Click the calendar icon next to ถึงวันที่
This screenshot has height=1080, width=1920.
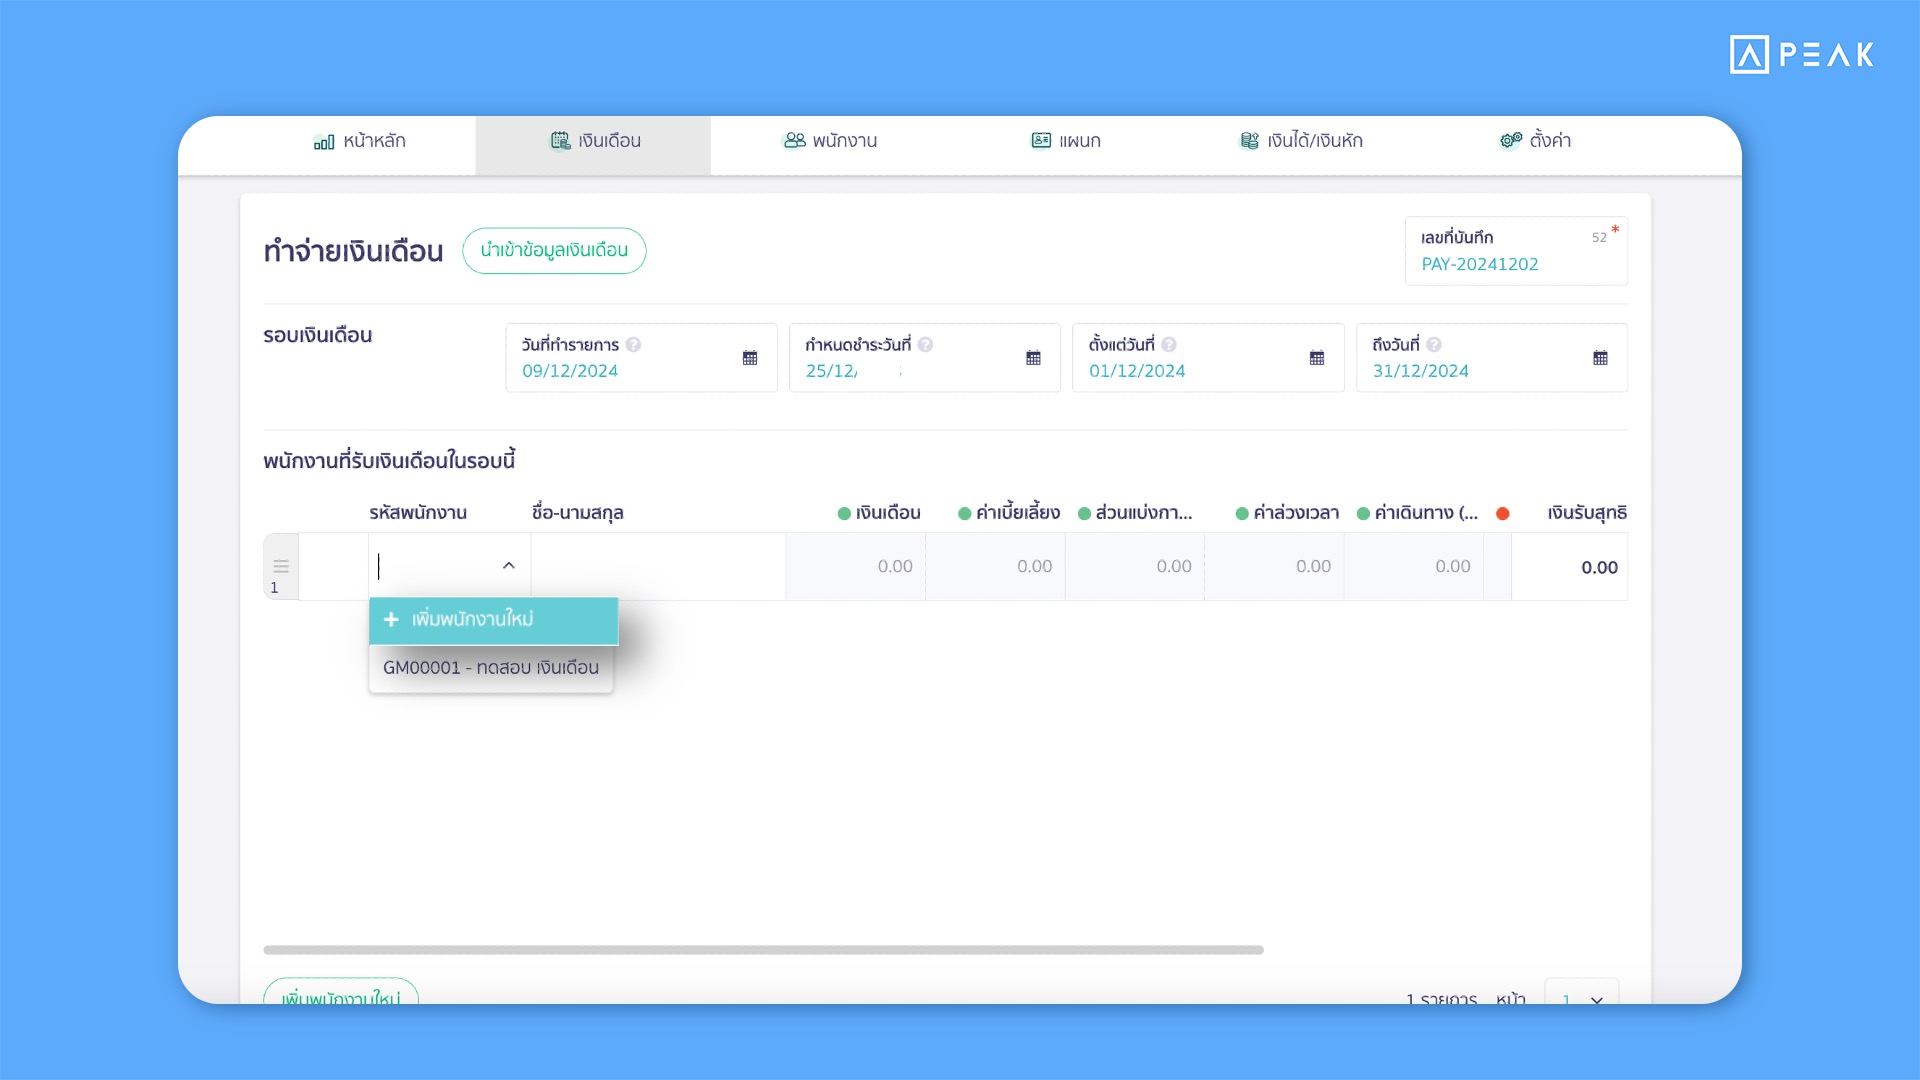(x=1601, y=359)
